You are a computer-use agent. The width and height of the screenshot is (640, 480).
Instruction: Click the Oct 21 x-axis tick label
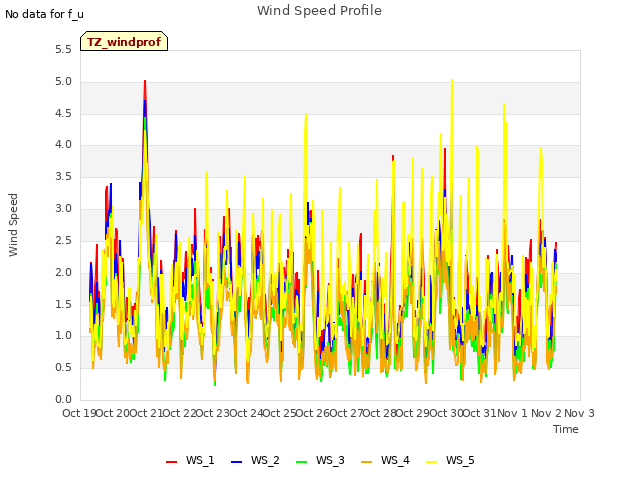tap(146, 413)
